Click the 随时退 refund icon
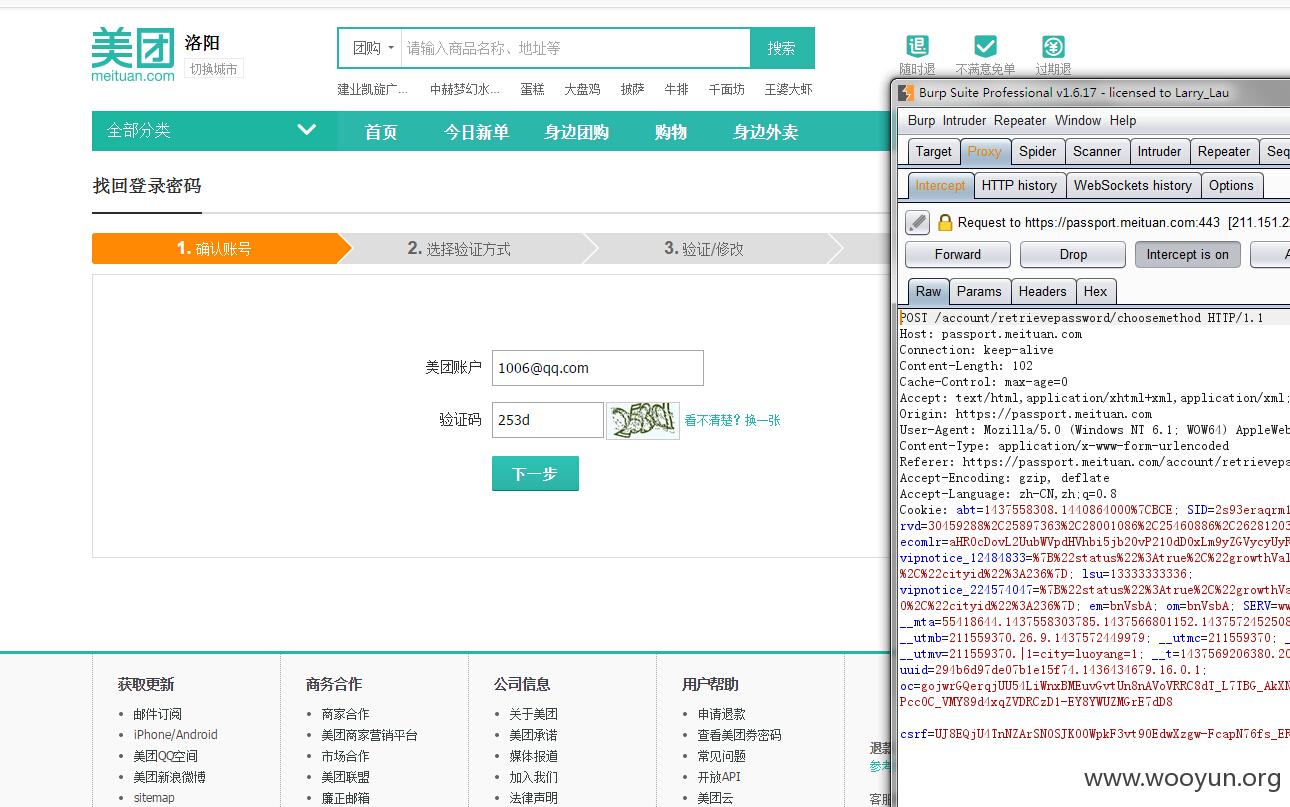1290x807 pixels. (917, 46)
